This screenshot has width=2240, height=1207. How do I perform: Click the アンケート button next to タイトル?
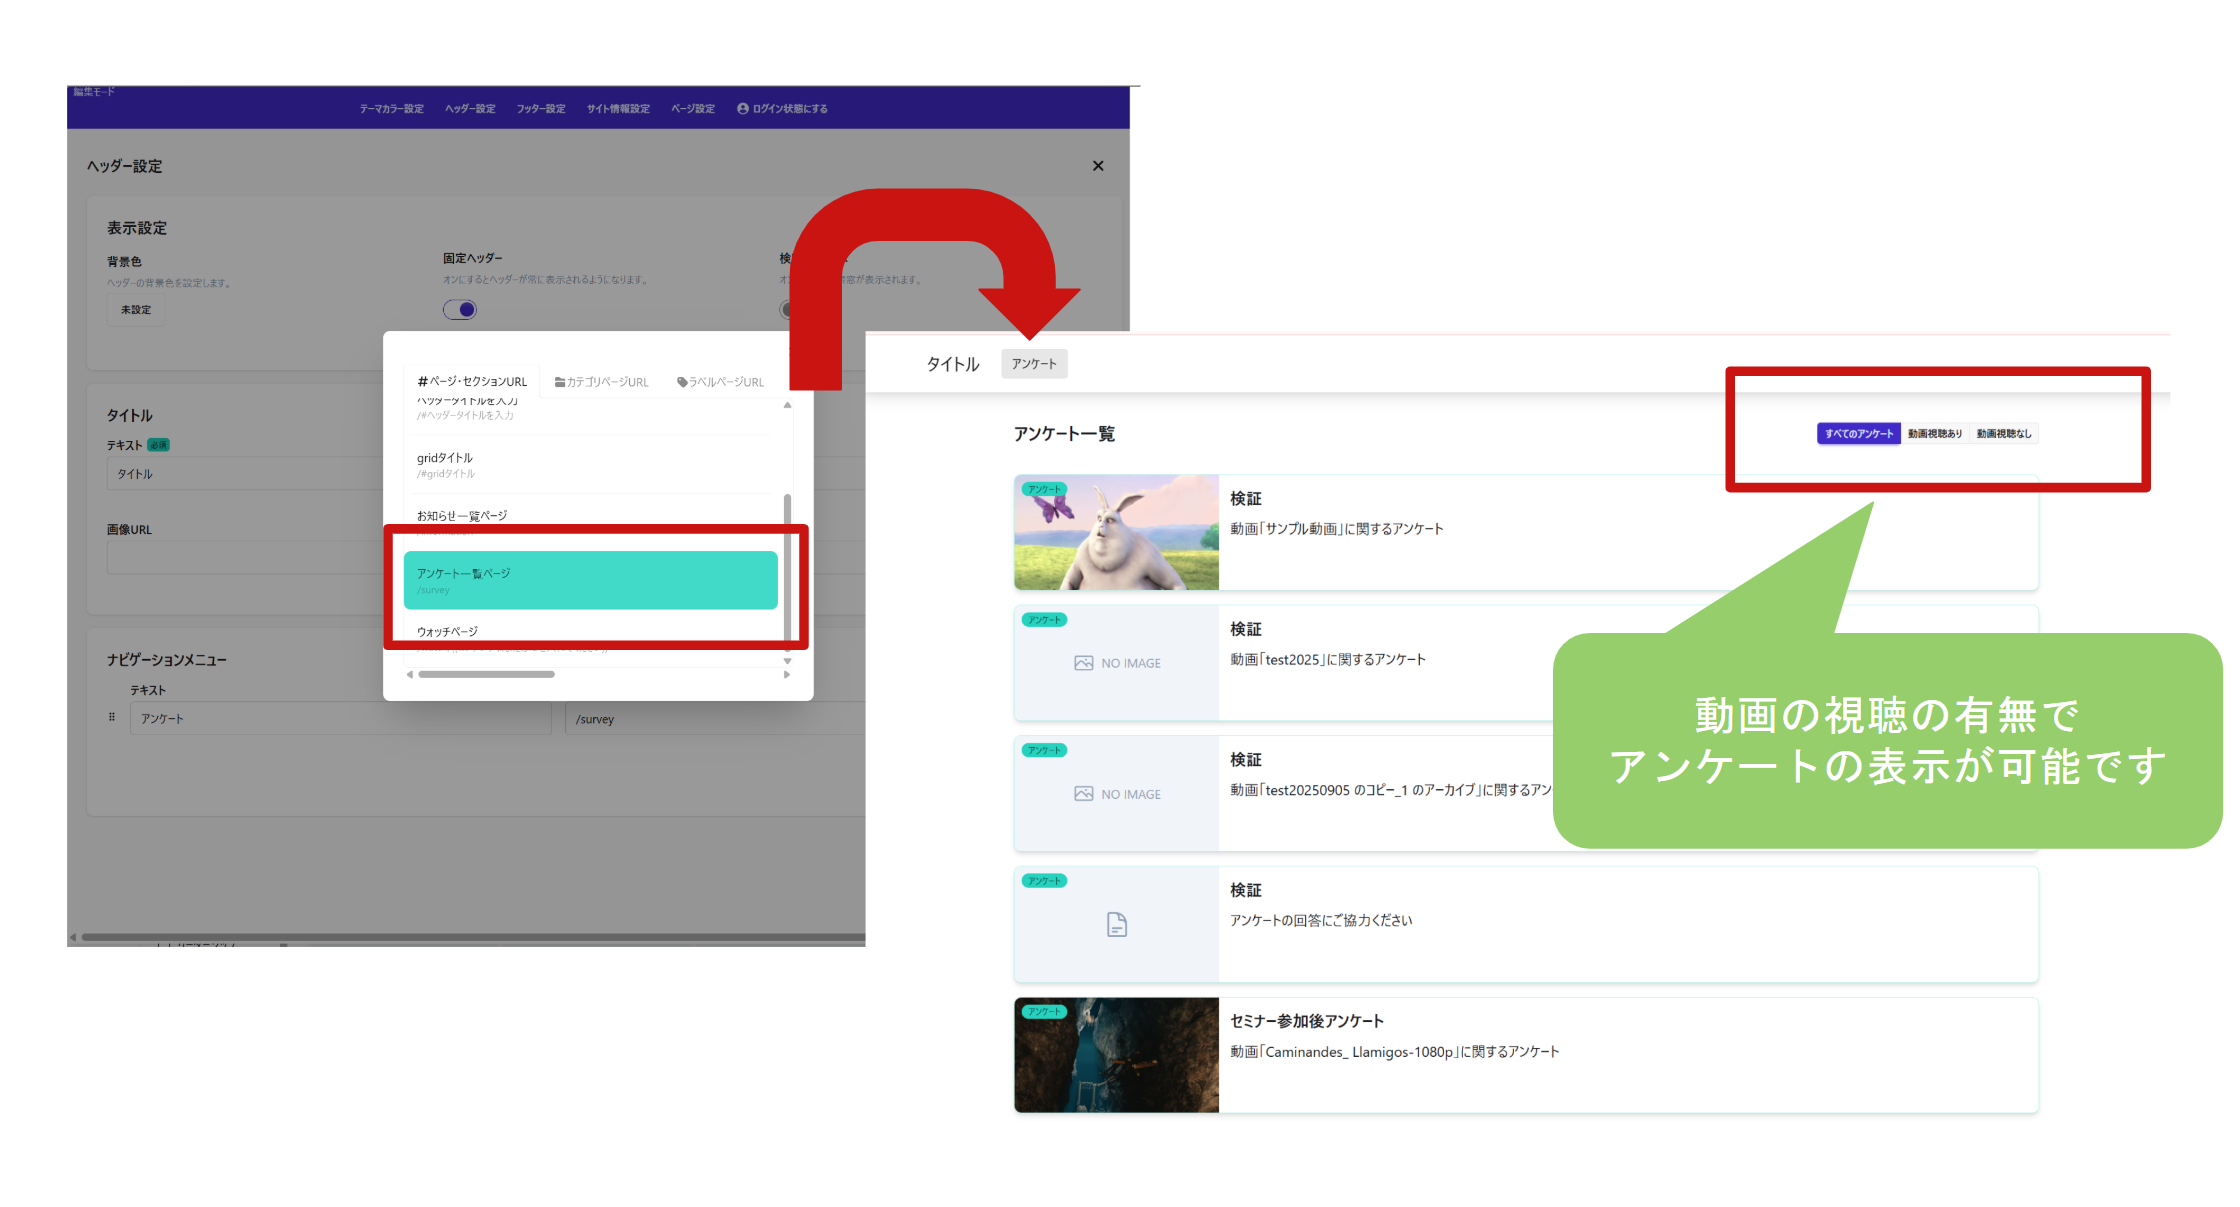(1034, 364)
